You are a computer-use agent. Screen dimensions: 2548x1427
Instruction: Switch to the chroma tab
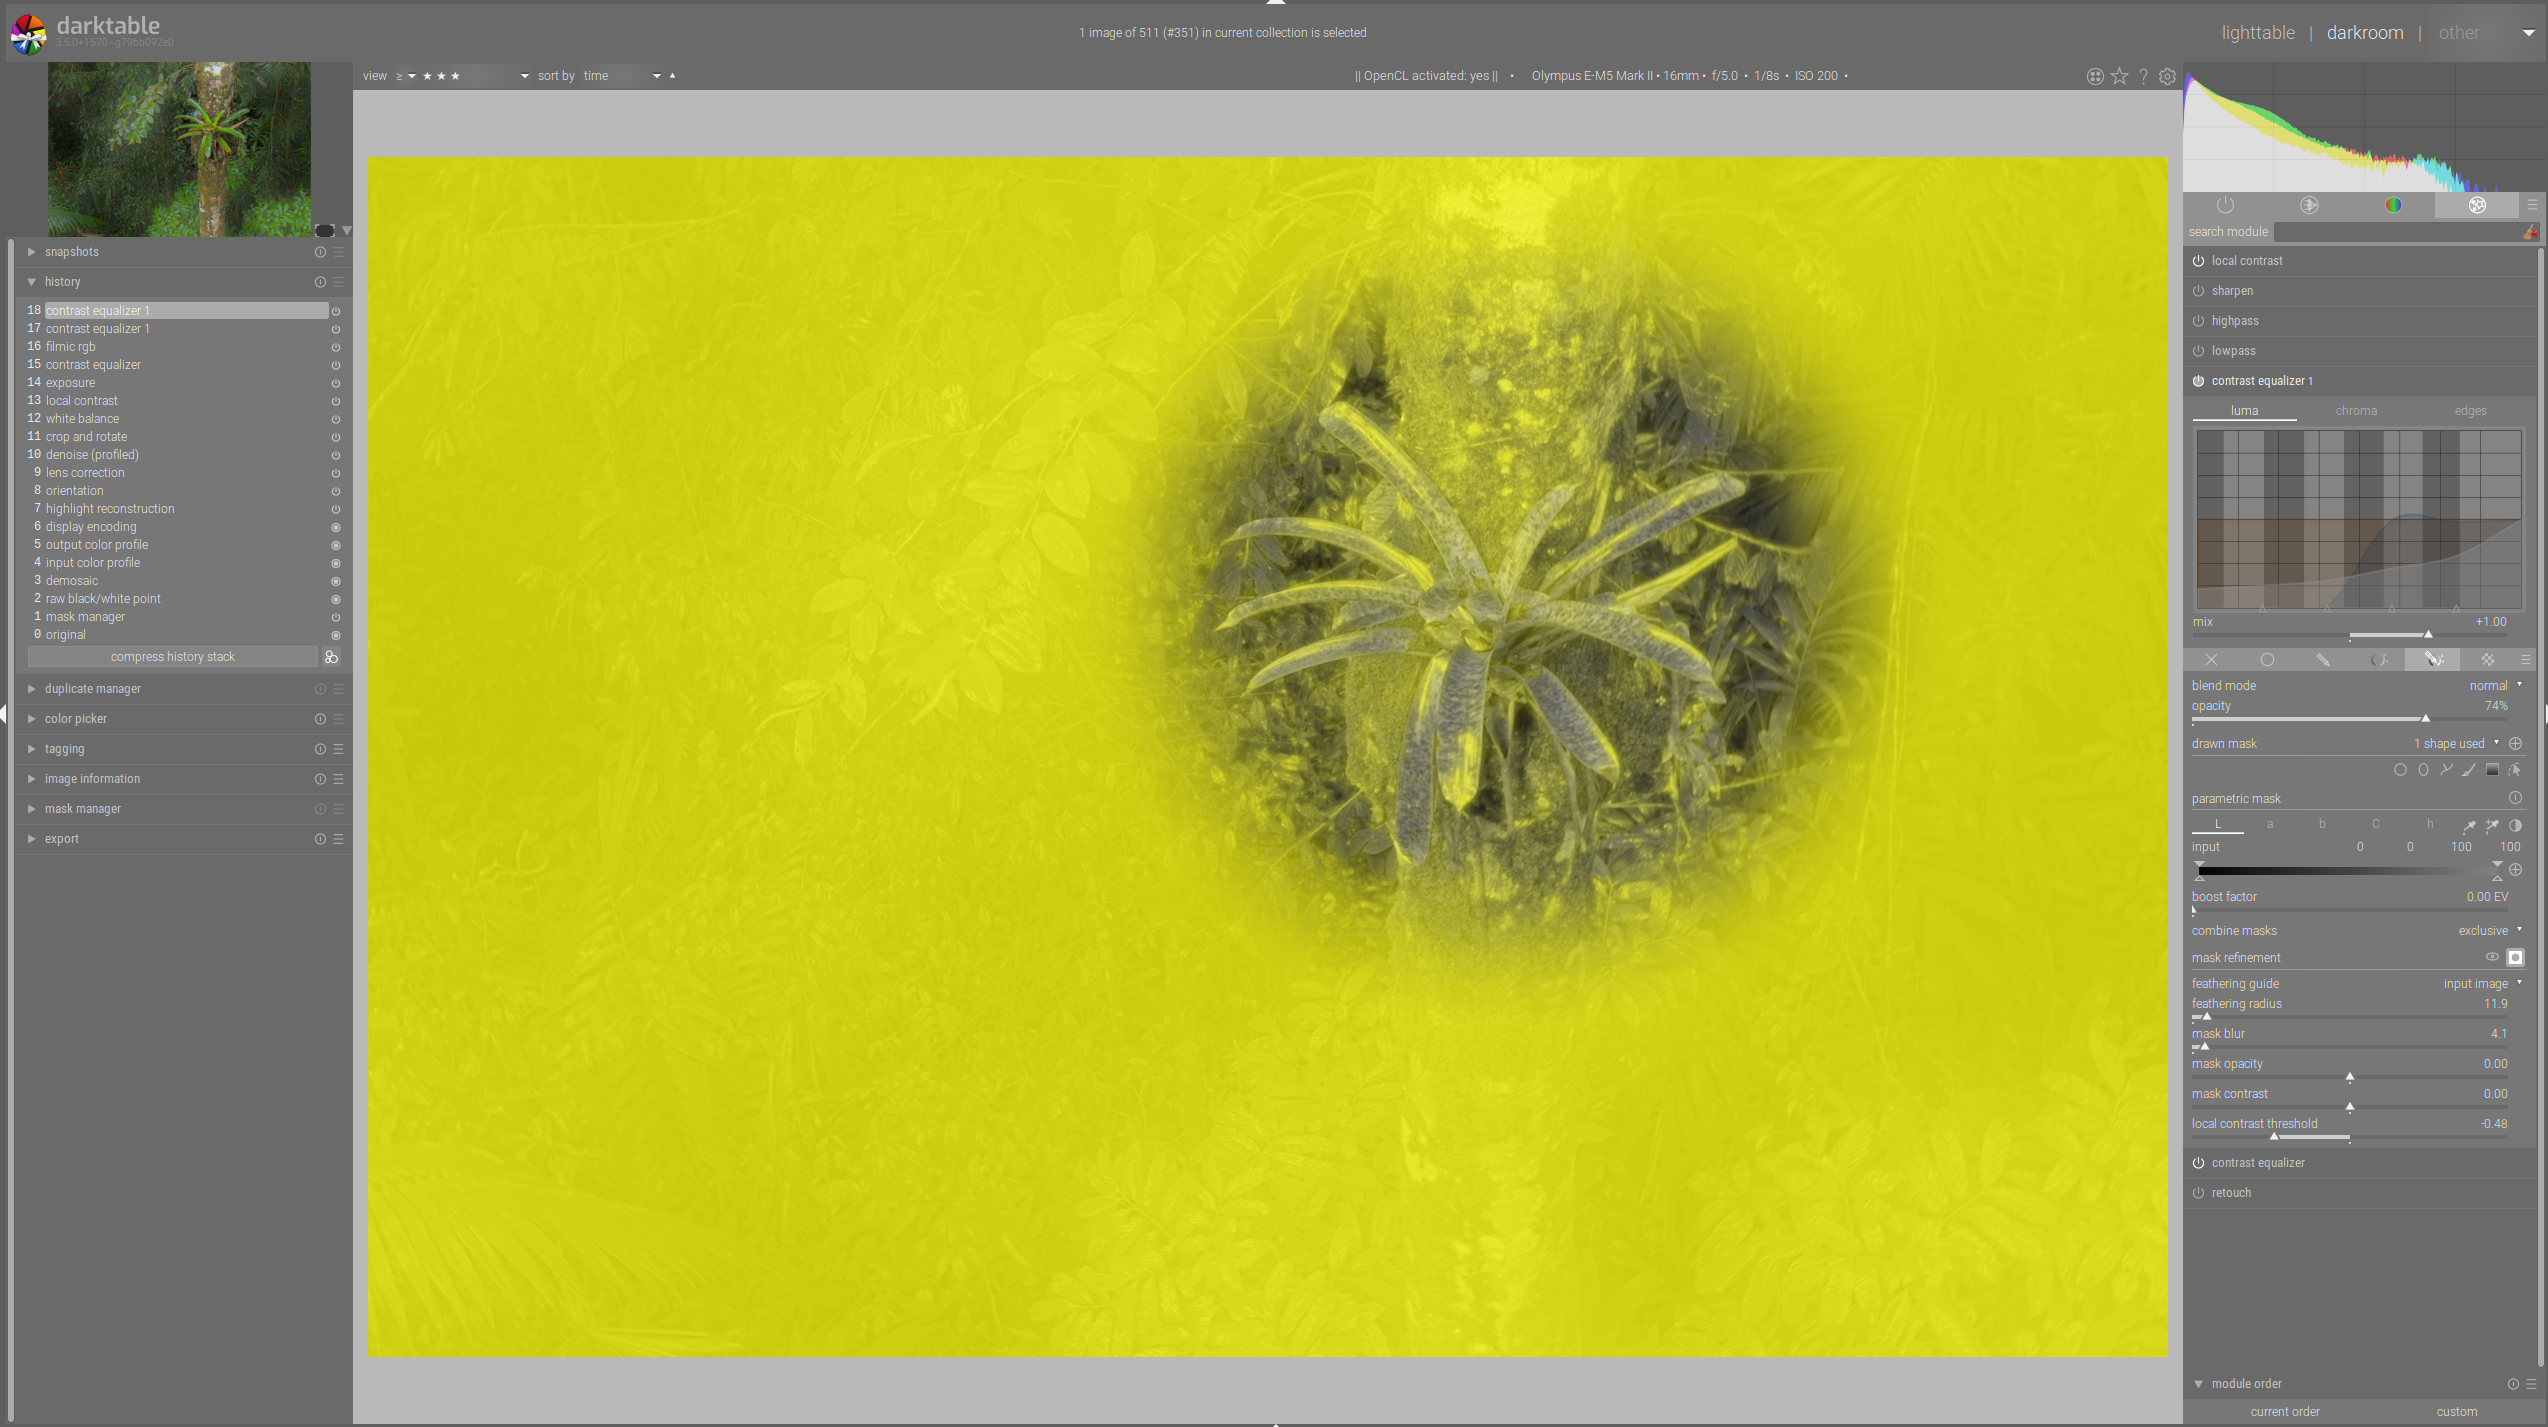(x=2356, y=411)
